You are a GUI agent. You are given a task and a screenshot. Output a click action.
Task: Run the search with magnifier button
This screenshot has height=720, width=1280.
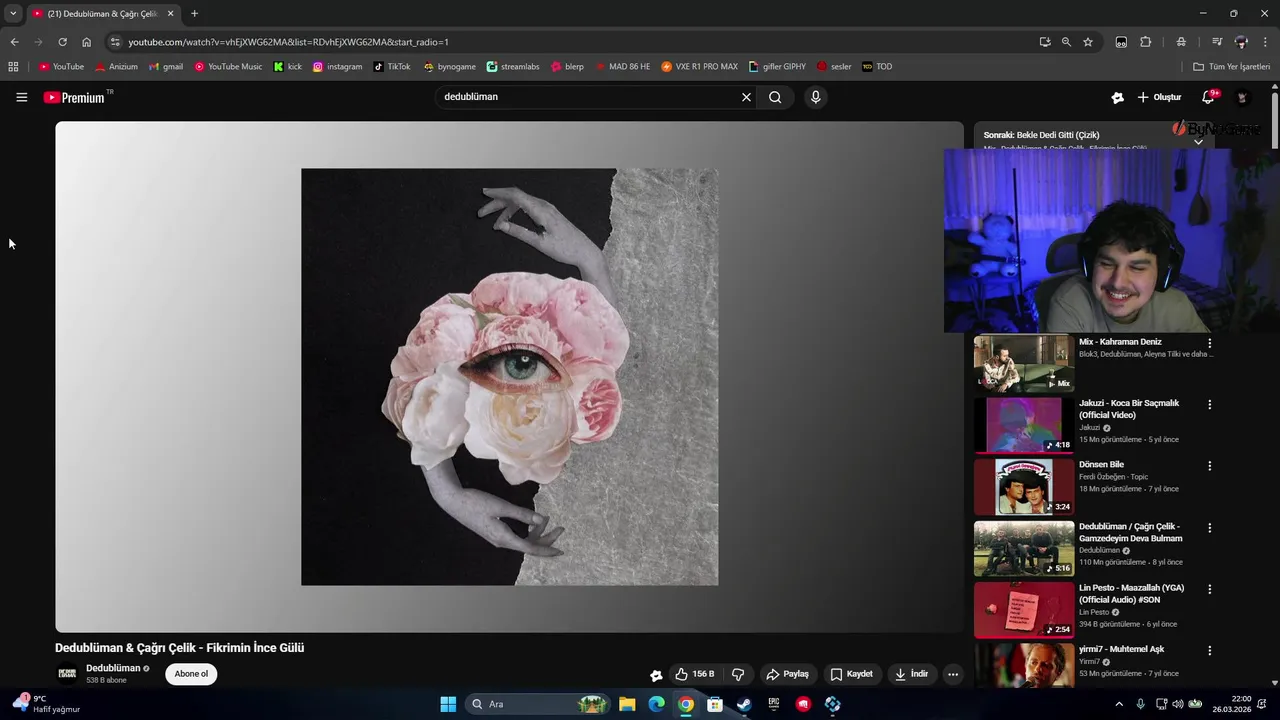[775, 97]
